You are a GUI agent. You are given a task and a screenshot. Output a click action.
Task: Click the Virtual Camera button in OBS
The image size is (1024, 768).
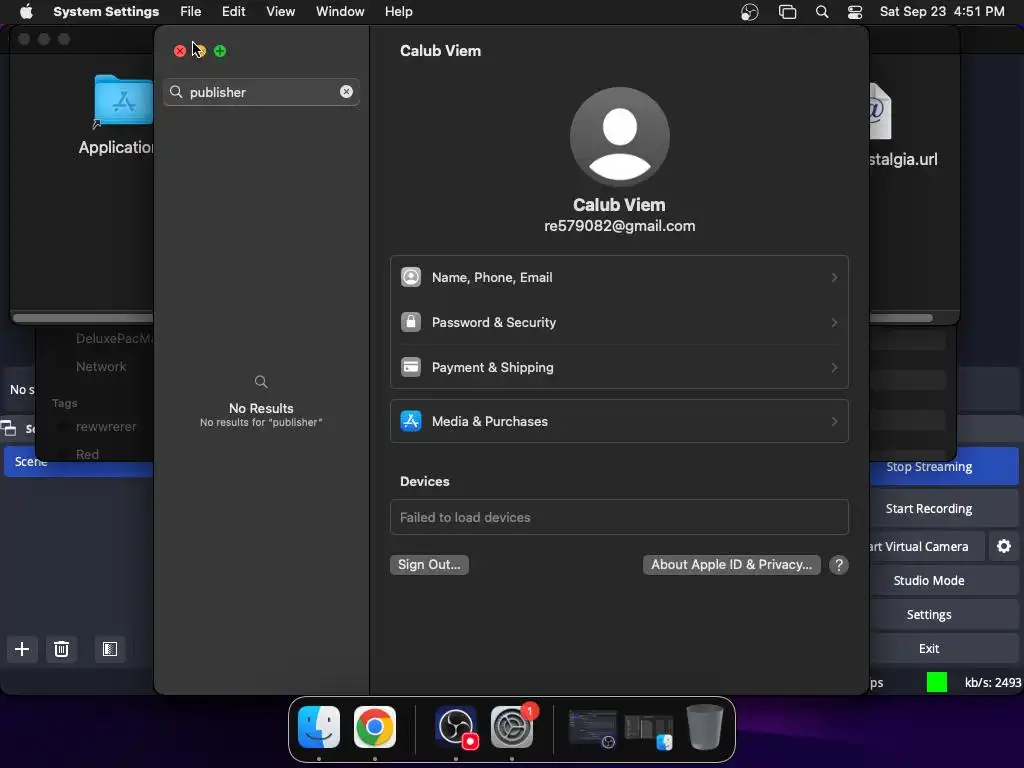927,547
